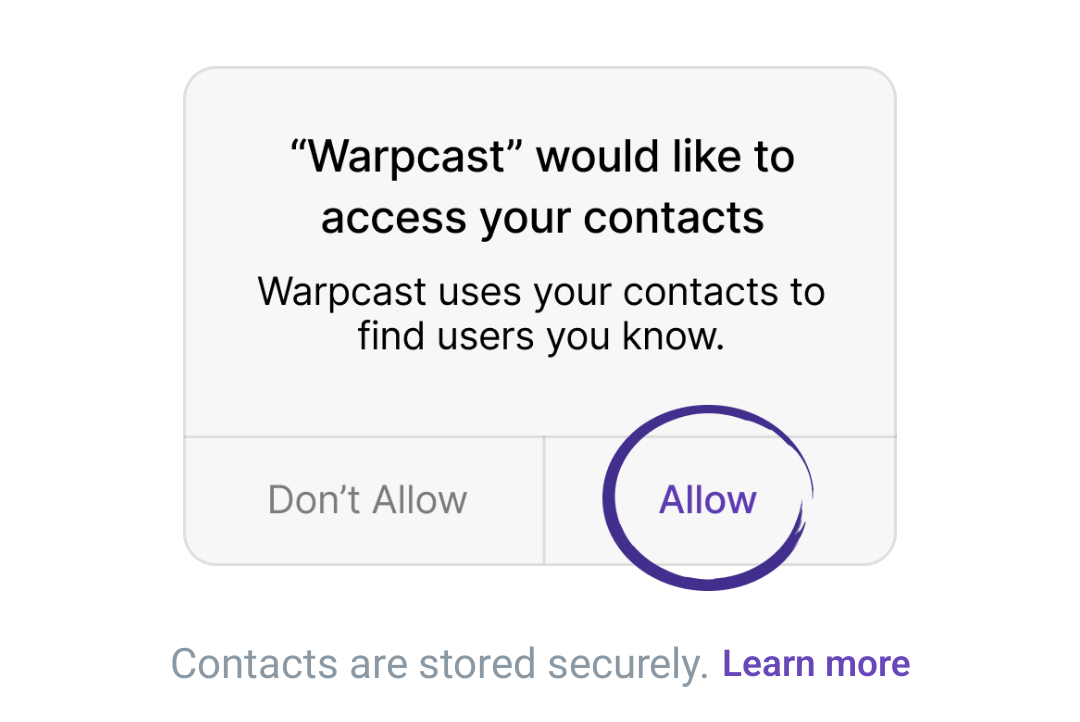Click the word "contacts" in the dialog title
This screenshot has width=1080, height=722.
point(674,218)
